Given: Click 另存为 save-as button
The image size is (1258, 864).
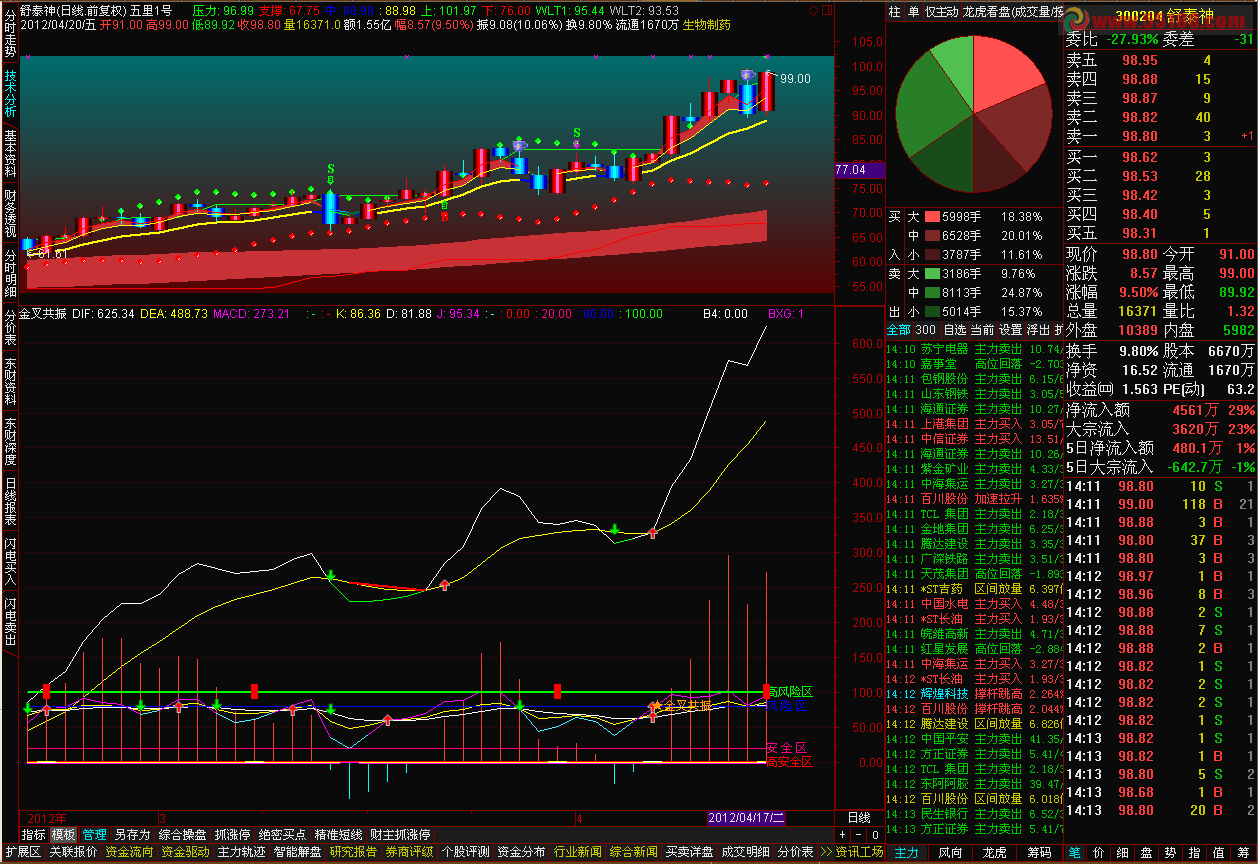Looking at the screenshot, I should (x=132, y=834).
